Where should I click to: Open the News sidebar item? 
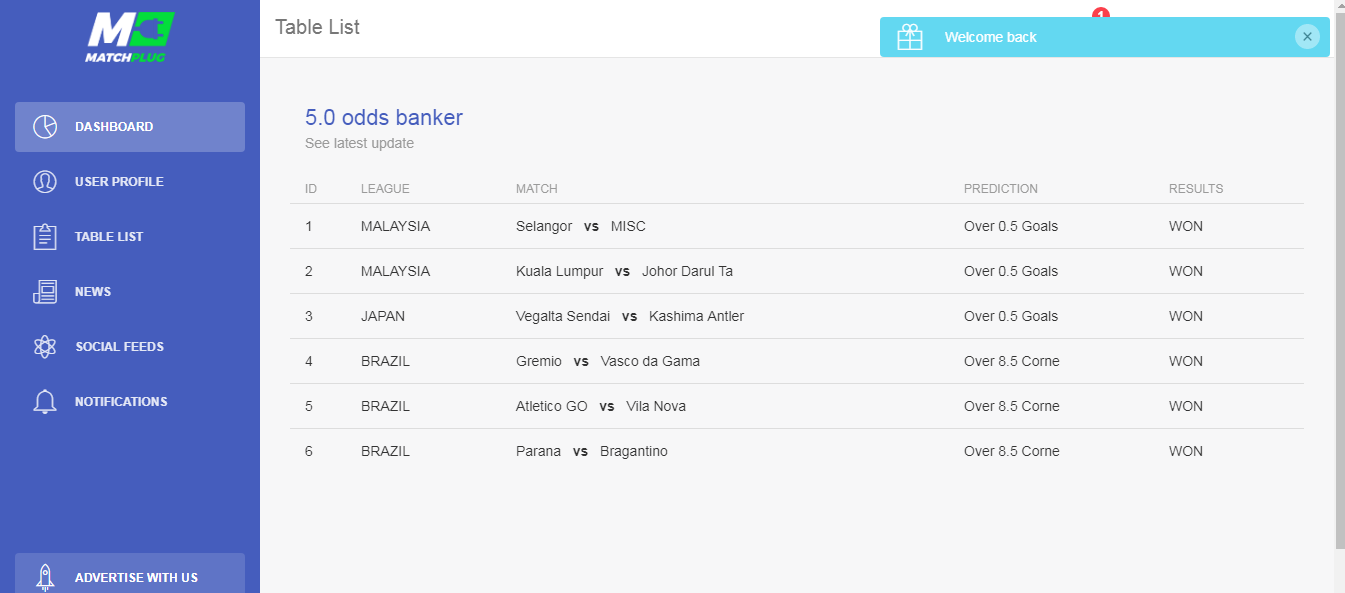(x=130, y=292)
